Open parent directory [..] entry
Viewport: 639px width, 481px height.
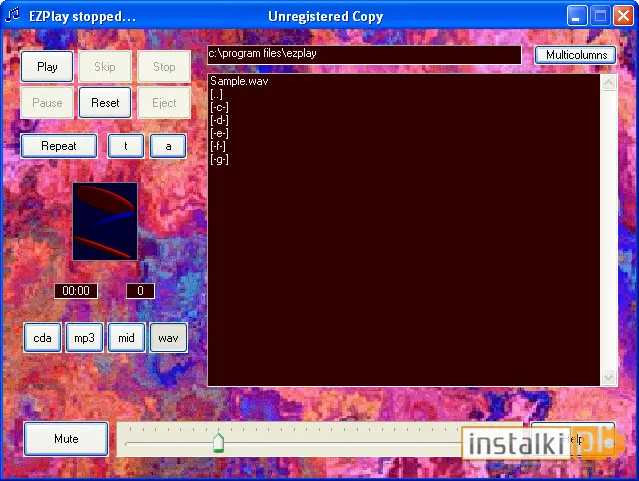216,94
